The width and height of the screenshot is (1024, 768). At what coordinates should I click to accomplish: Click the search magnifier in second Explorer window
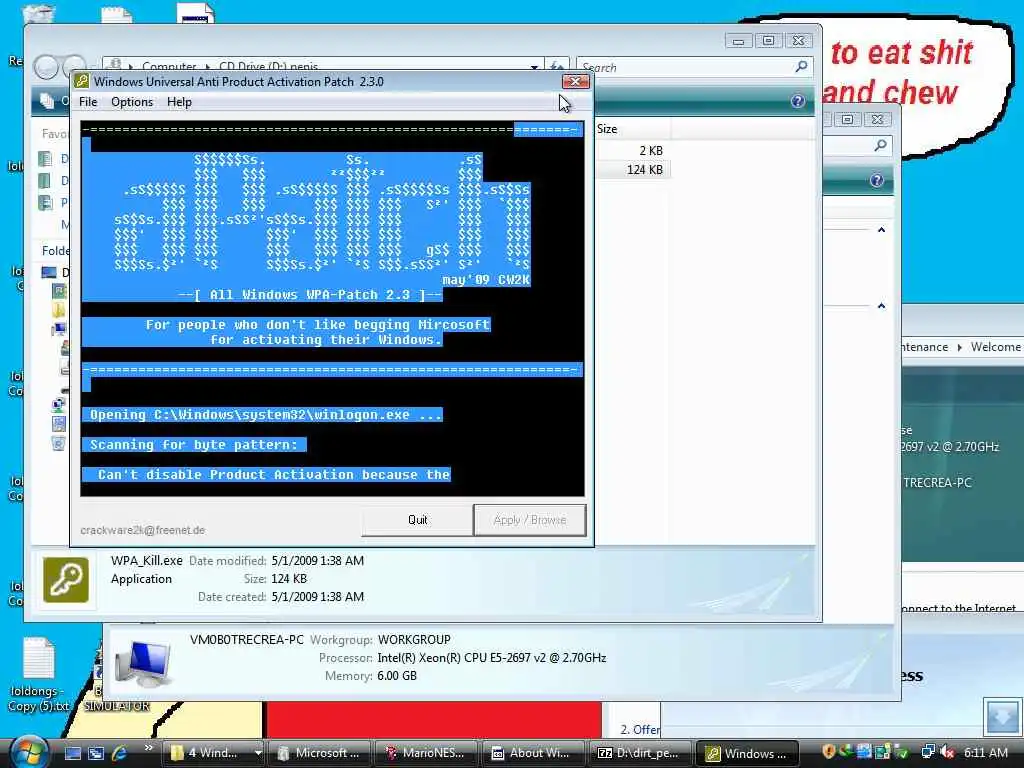(x=880, y=146)
